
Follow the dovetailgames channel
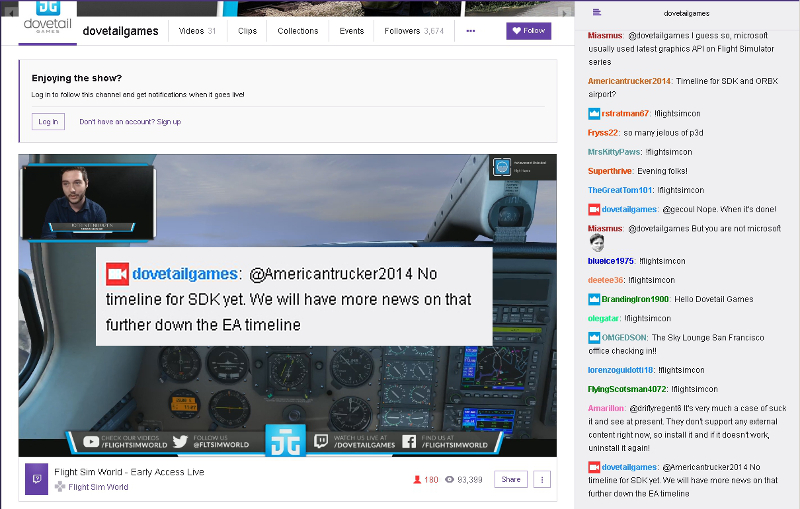[x=529, y=31]
